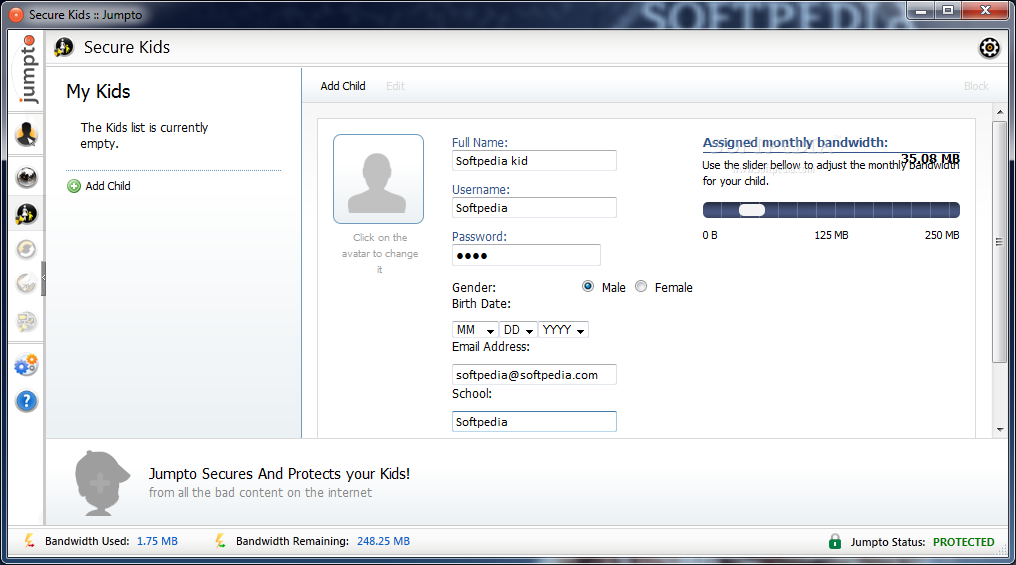Collapse the sidebar with the small arrow handle
Image resolution: width=1016 pixels, height=565 pixels.
tap(43, 278)
